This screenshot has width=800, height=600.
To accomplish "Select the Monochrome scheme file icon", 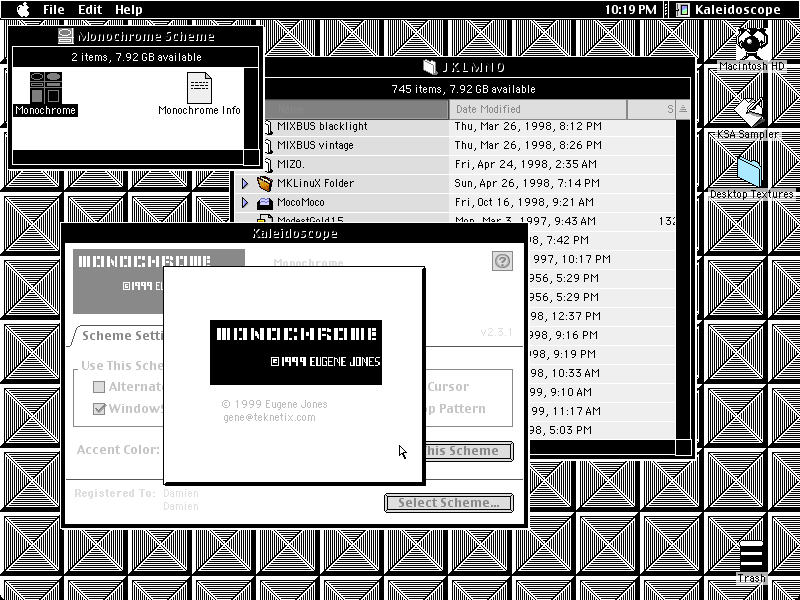I will 45,88.
